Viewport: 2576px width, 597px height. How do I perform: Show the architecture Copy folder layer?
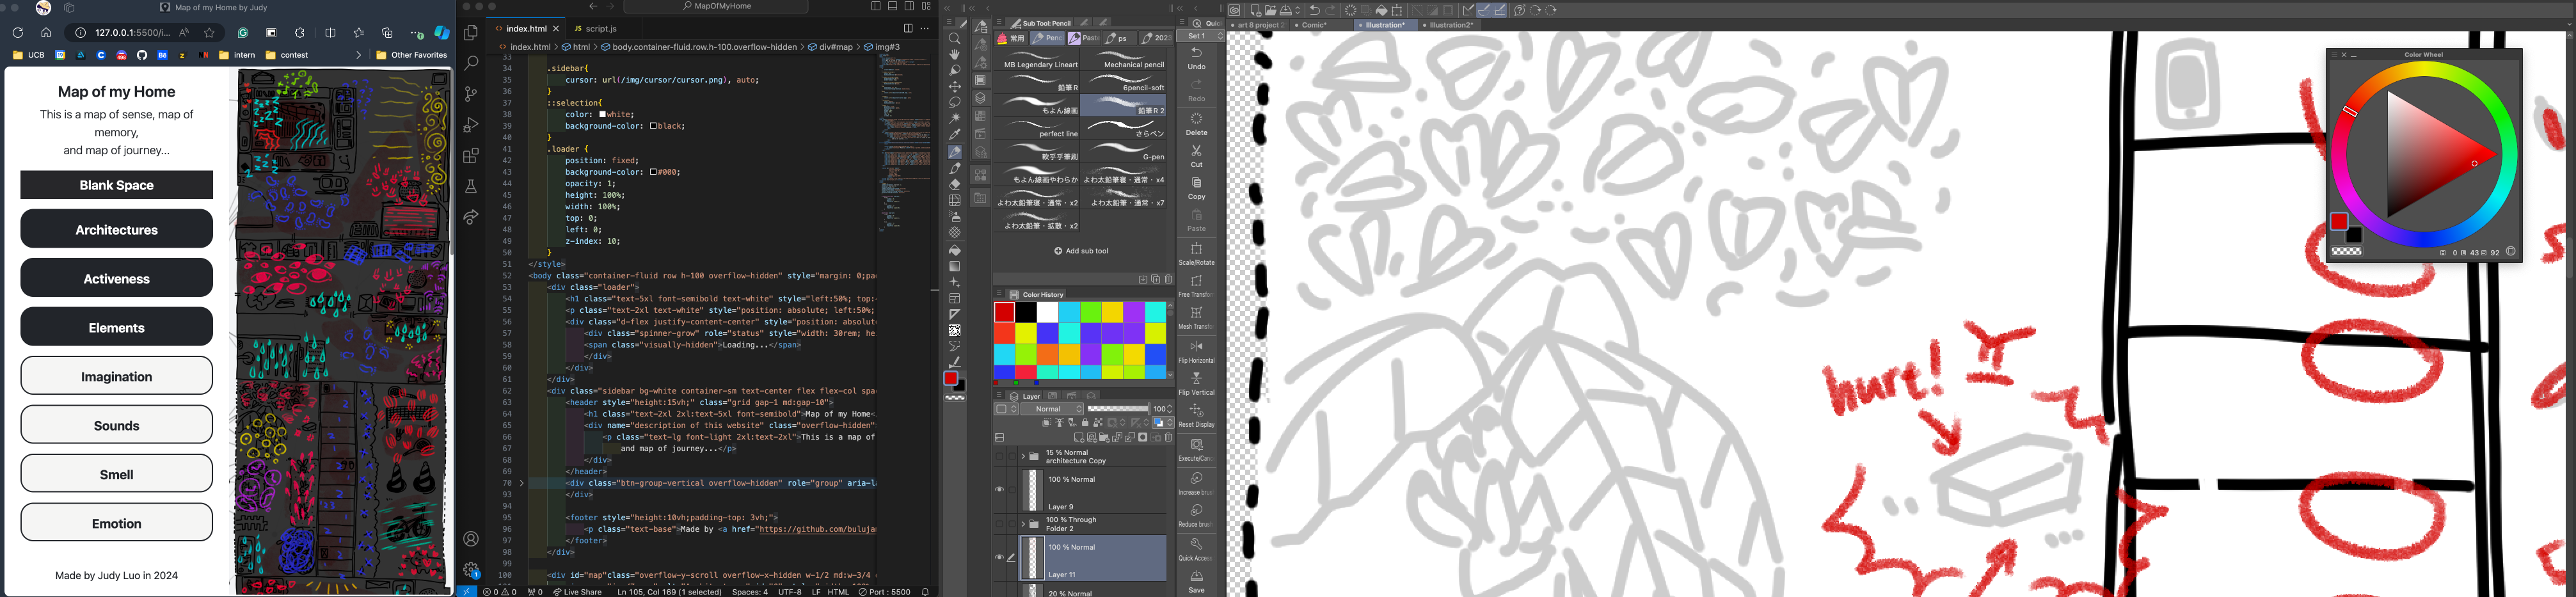pyautogui.click(x=999, y=456)
